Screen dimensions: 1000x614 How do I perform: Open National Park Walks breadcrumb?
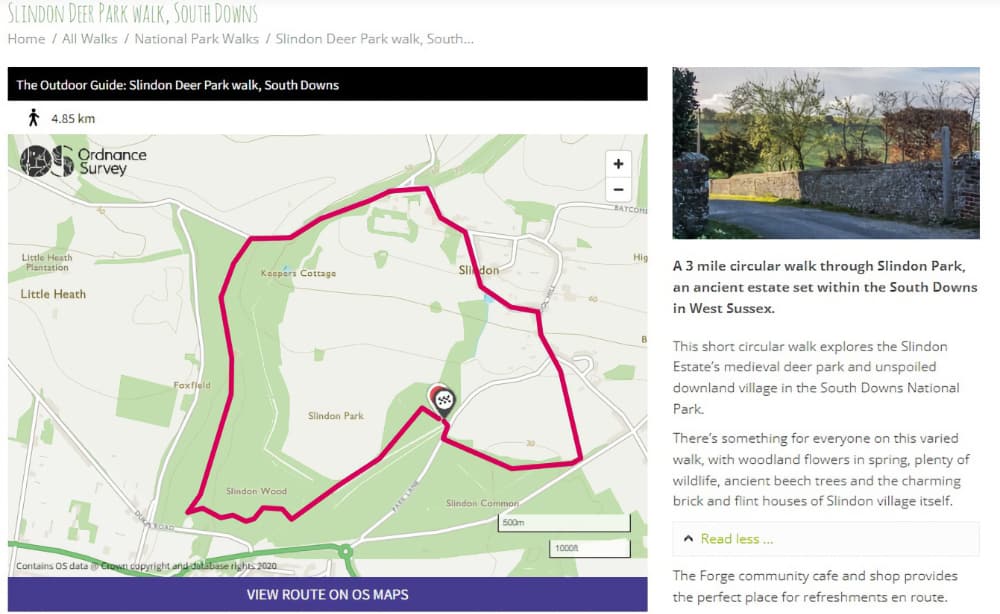tap(196, 39)
